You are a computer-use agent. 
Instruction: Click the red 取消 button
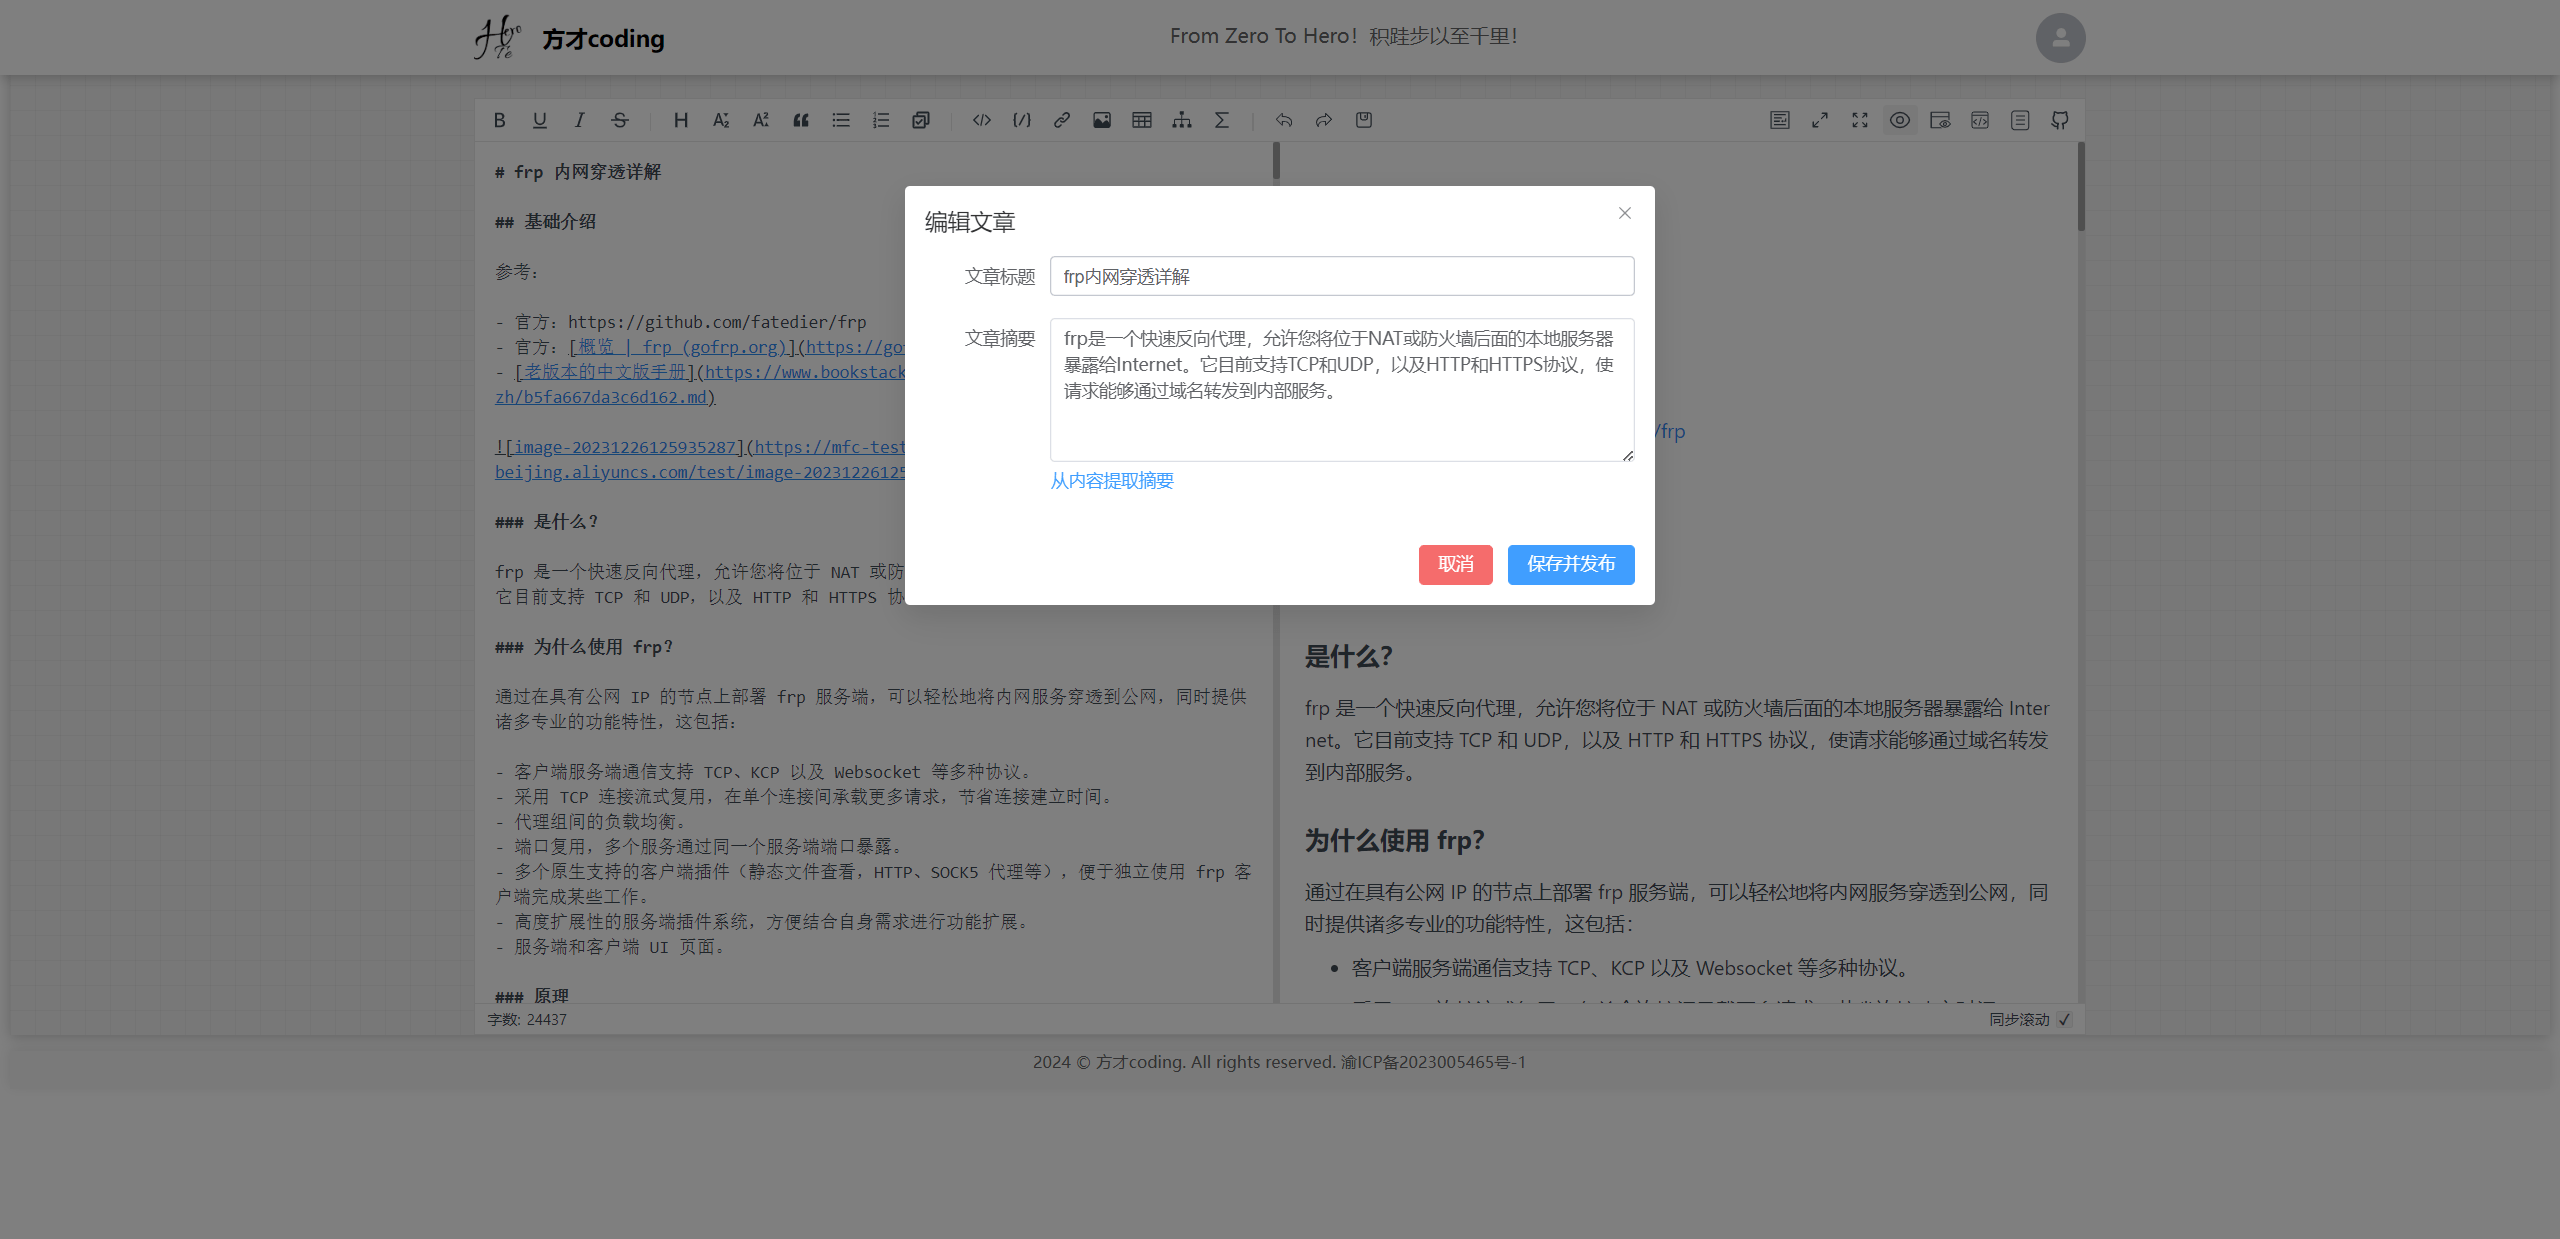point(1456,564)
